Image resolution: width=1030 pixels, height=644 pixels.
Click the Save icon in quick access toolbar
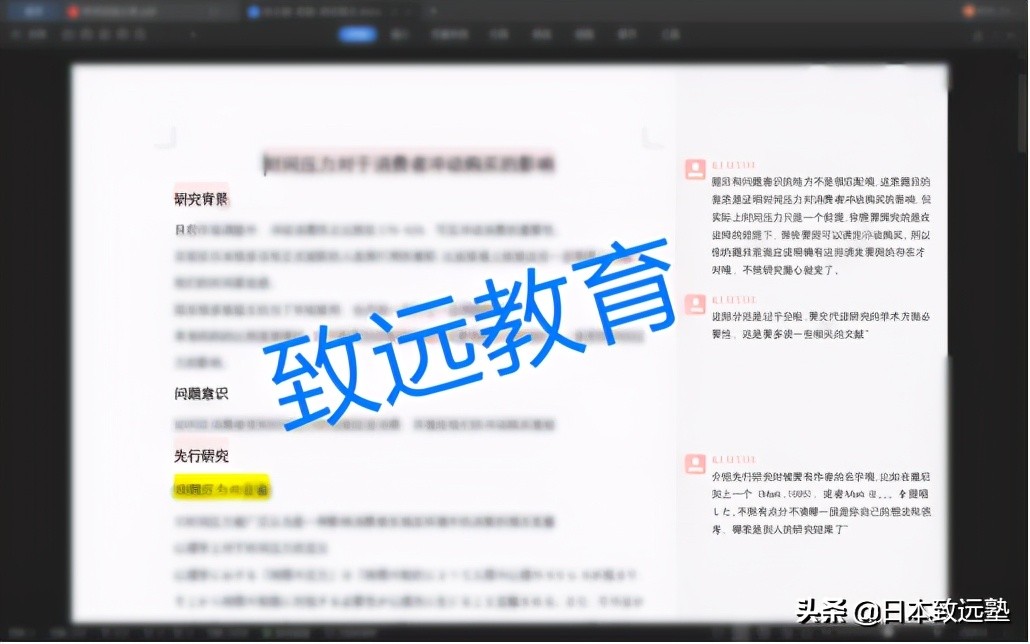64,33
